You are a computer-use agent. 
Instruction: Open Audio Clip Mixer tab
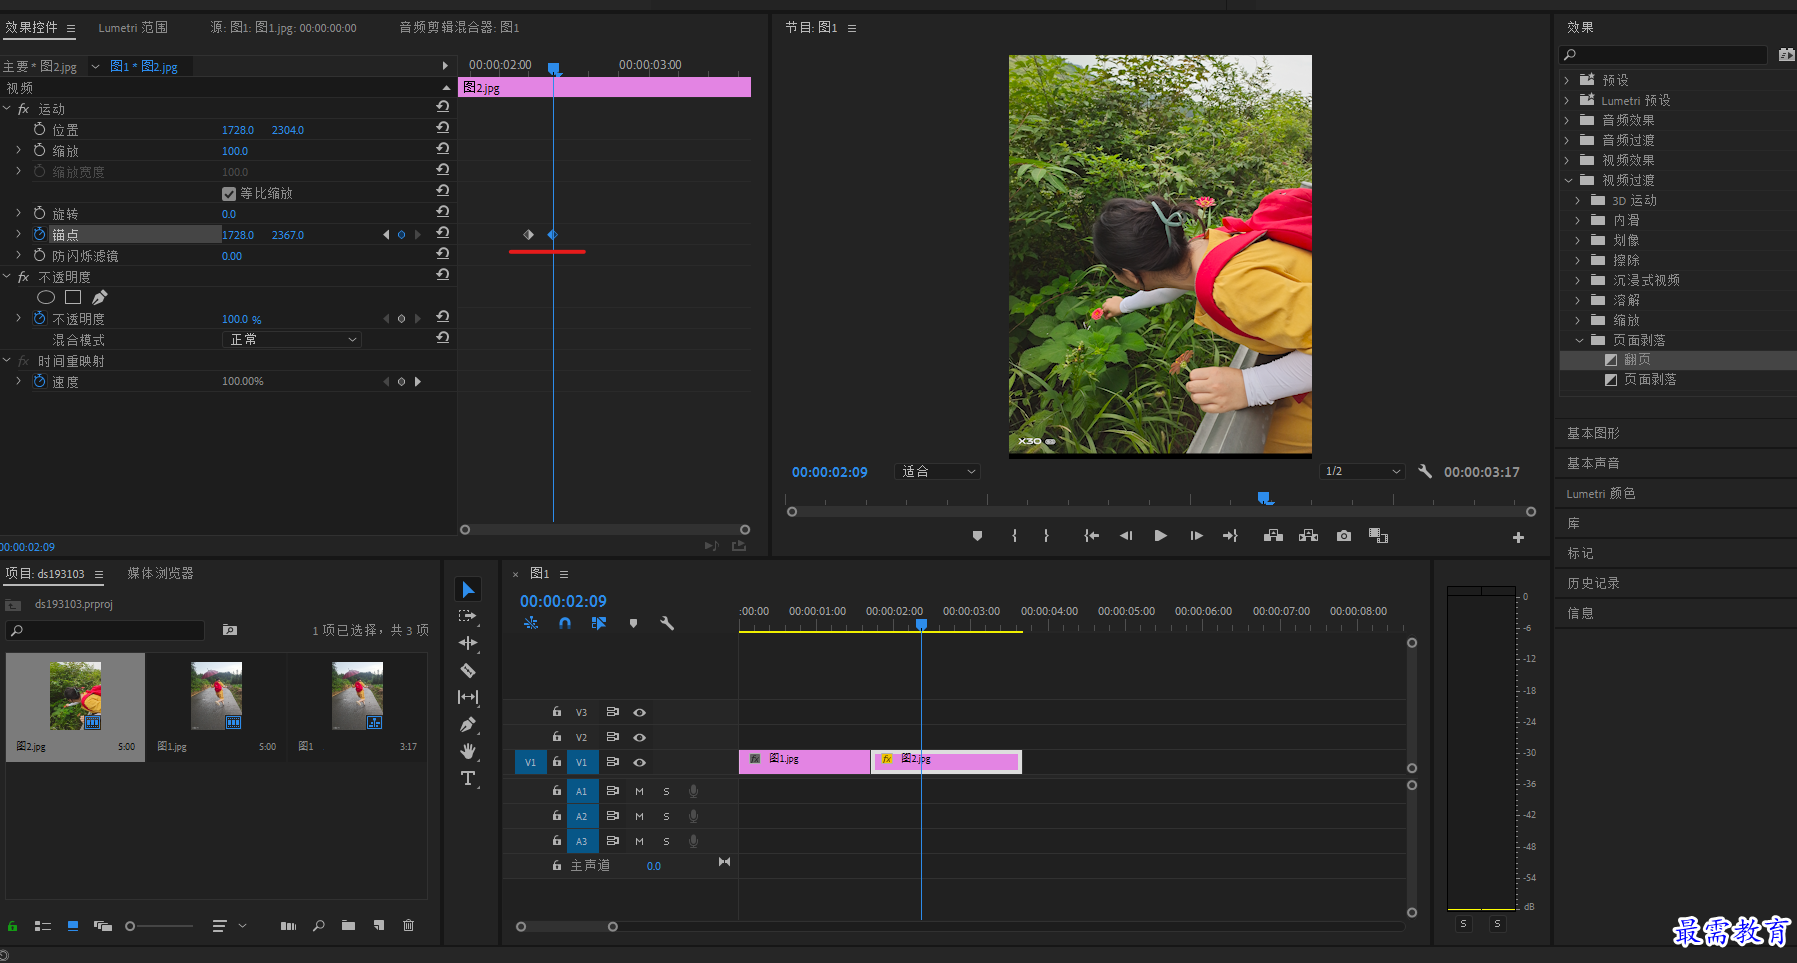(x=459, y=28)
